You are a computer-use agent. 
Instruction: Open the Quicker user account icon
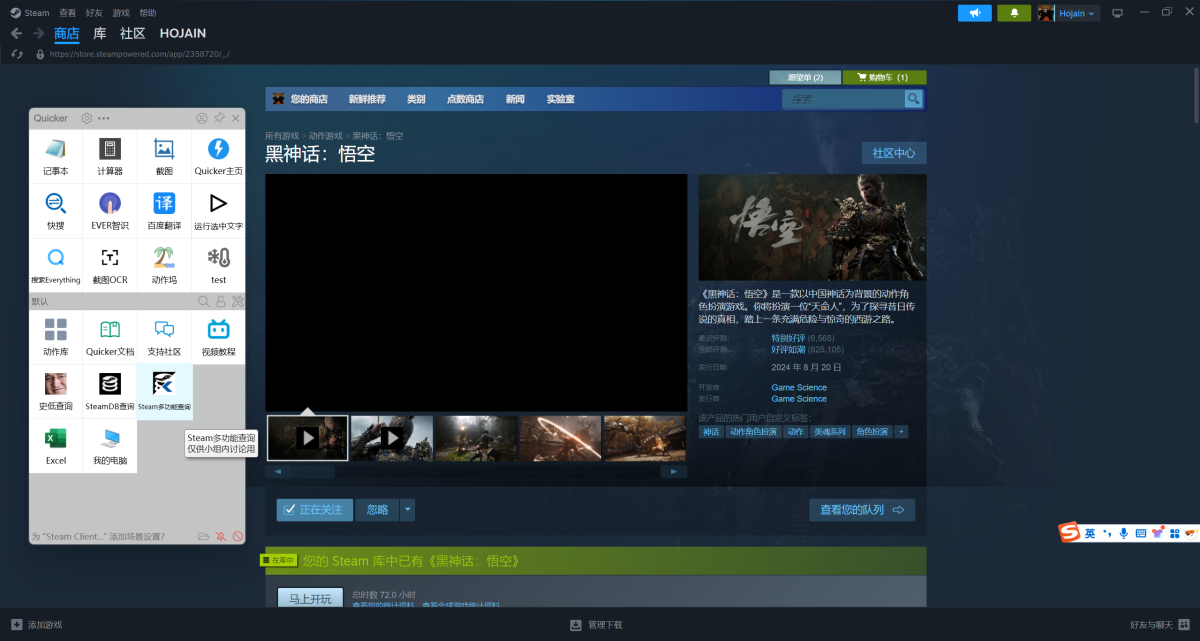(202, 118)
